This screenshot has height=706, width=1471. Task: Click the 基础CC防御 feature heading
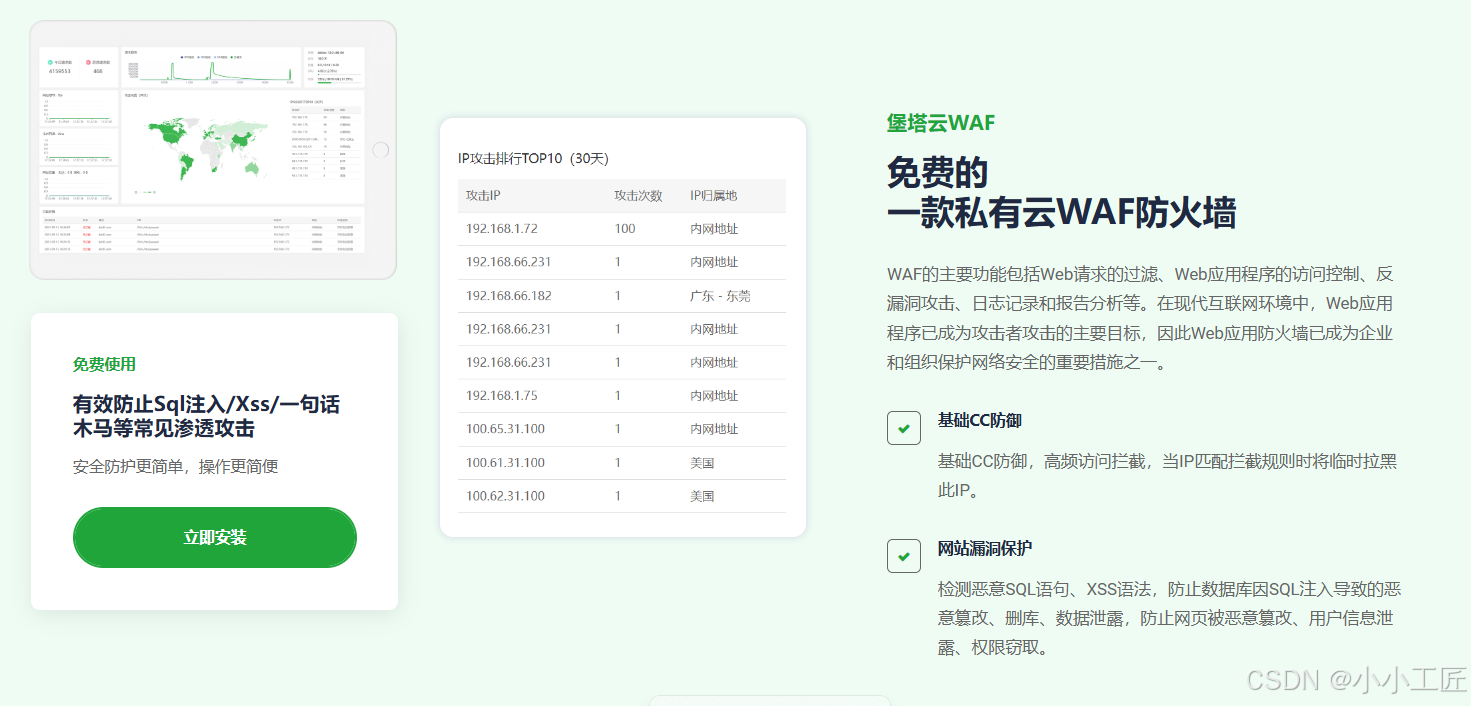coord(980,420)
